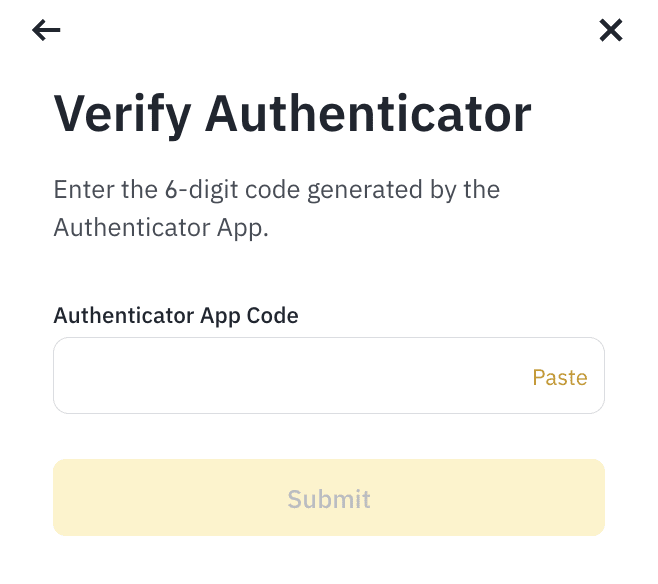Screen dimensions: 658x584
Task: Click the word Authenticator in the title
Action: (368, 114)
